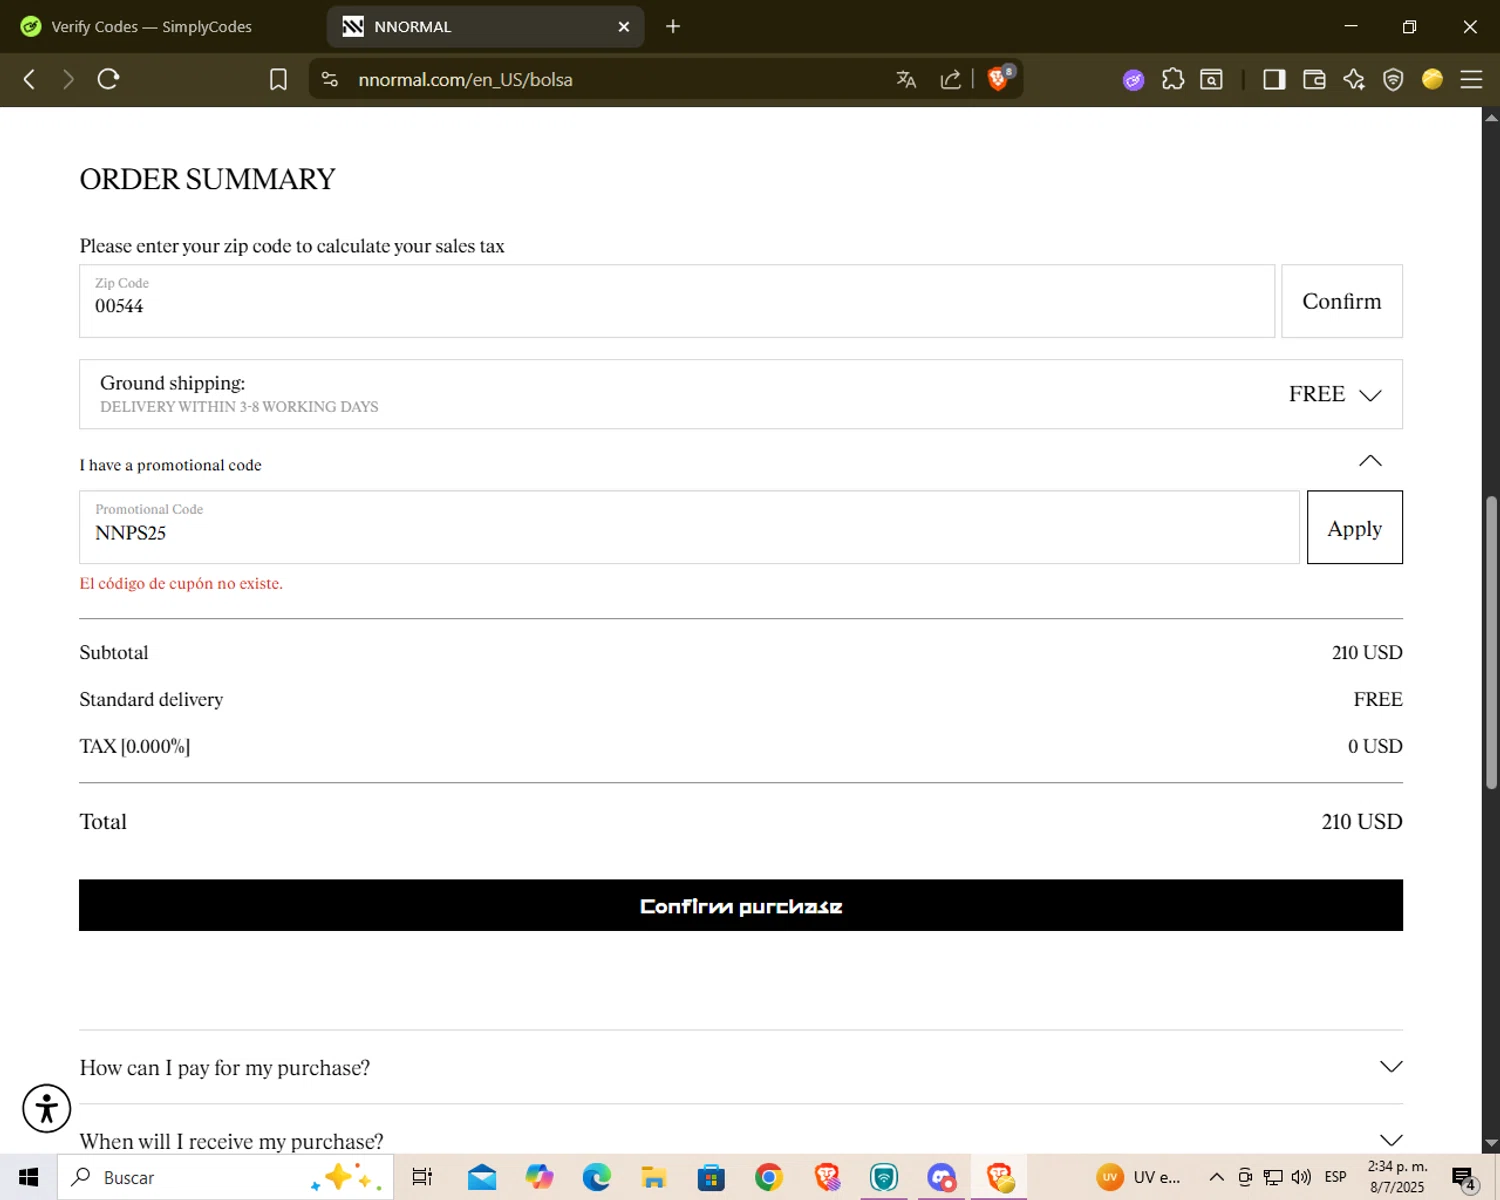Open the yellow profile avatar

tap(1432, 79)
